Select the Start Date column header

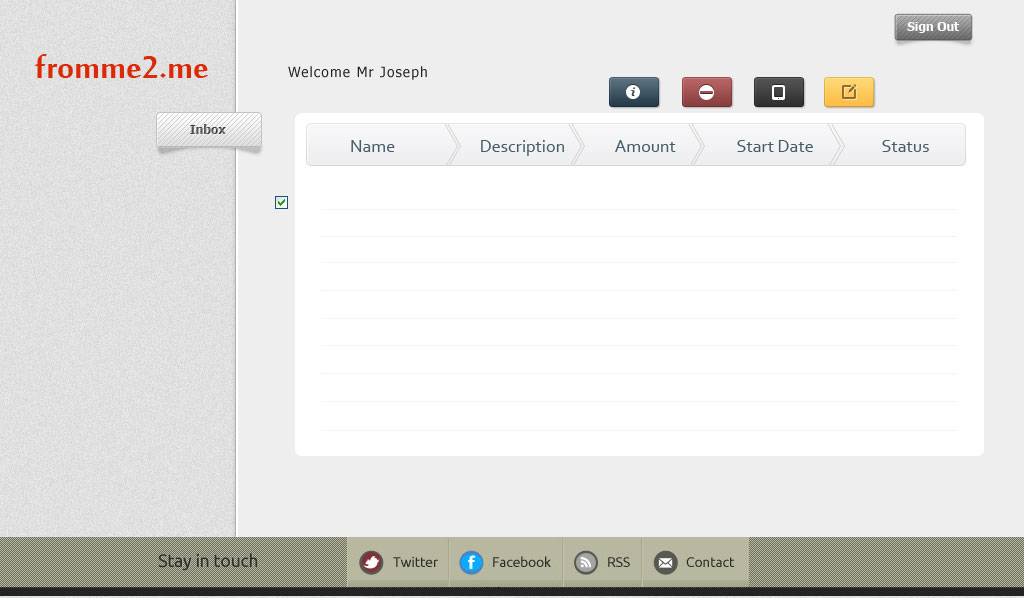click(x=775, y=146)
